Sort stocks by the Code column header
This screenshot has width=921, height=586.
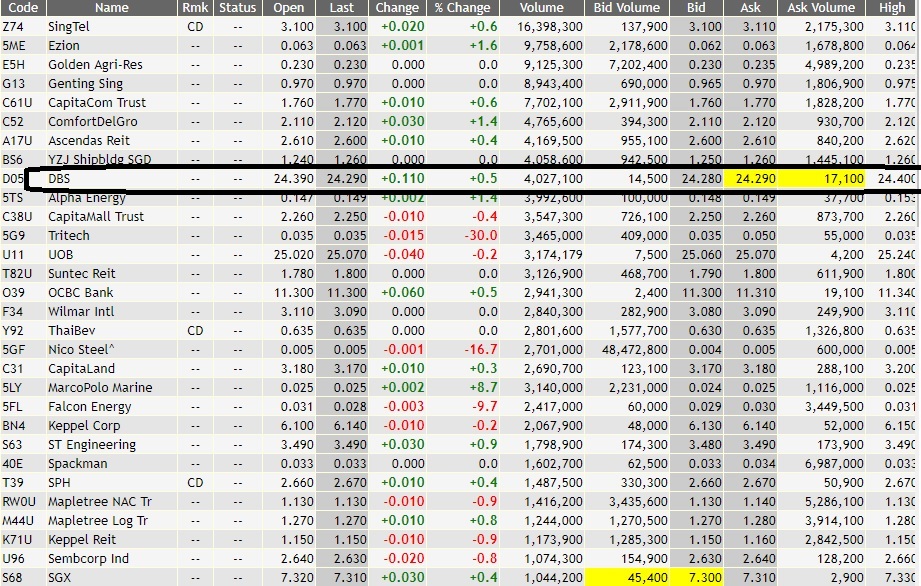pyautogui.click(x=26, y=8)
